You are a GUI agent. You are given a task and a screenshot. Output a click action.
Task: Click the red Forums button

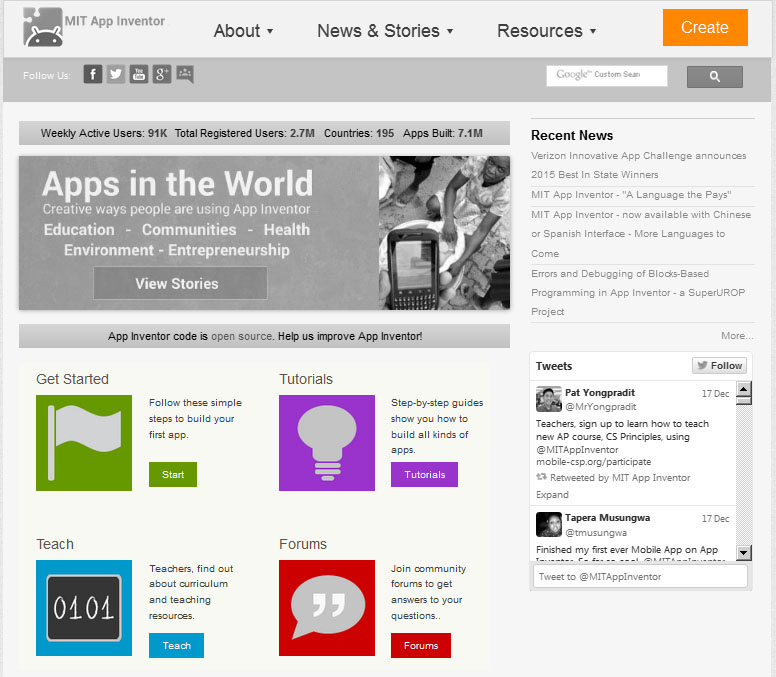click(x=421, y=645)
